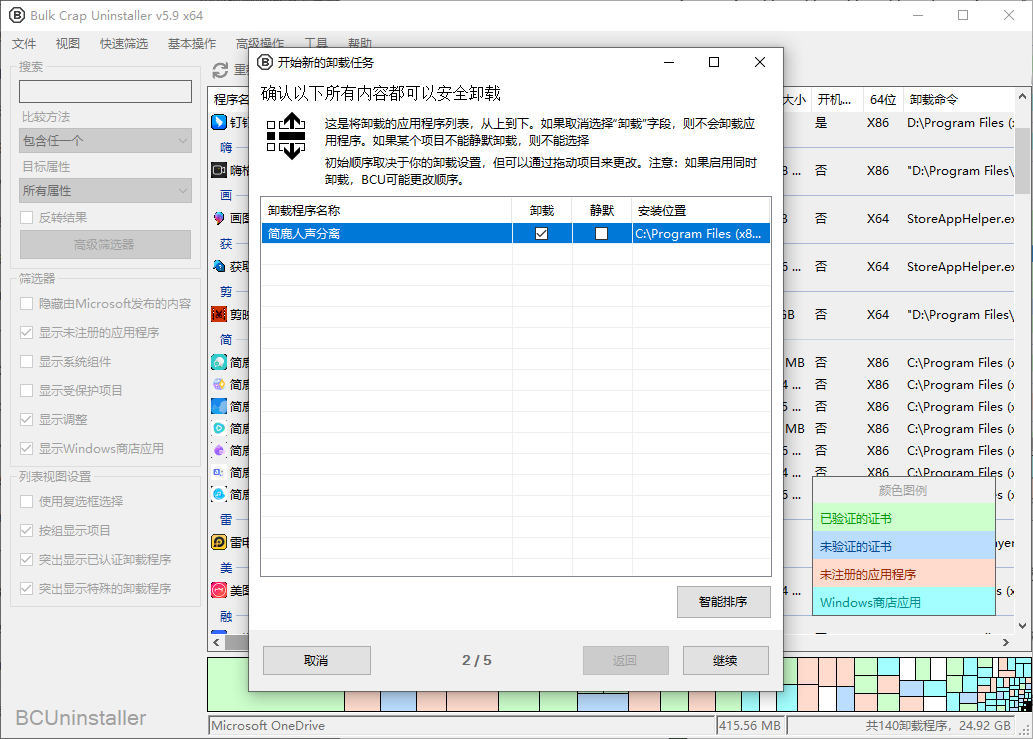Click the refresh icon above the program list
1033x739 pixels.
point(220,70)
